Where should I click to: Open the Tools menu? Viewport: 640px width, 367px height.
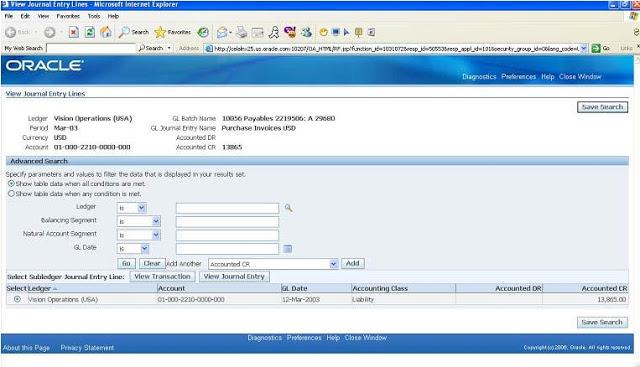[x=94, y=16]
